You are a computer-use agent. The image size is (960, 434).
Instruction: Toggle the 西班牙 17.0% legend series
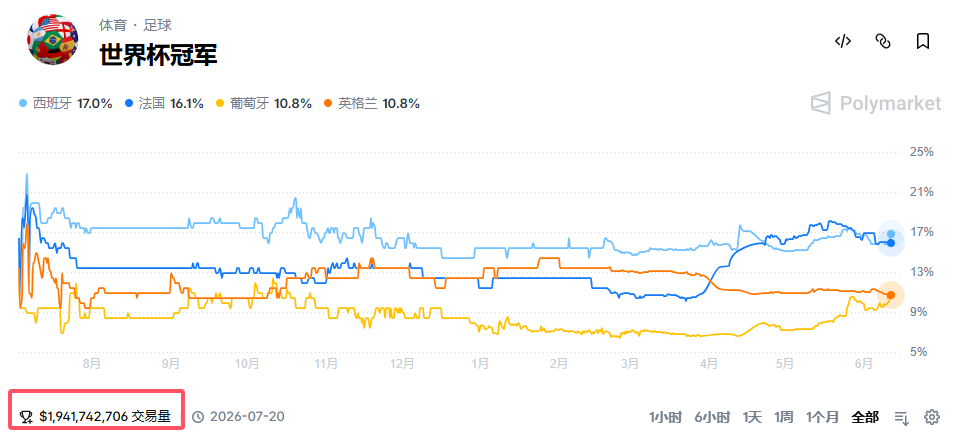point(66,104)
